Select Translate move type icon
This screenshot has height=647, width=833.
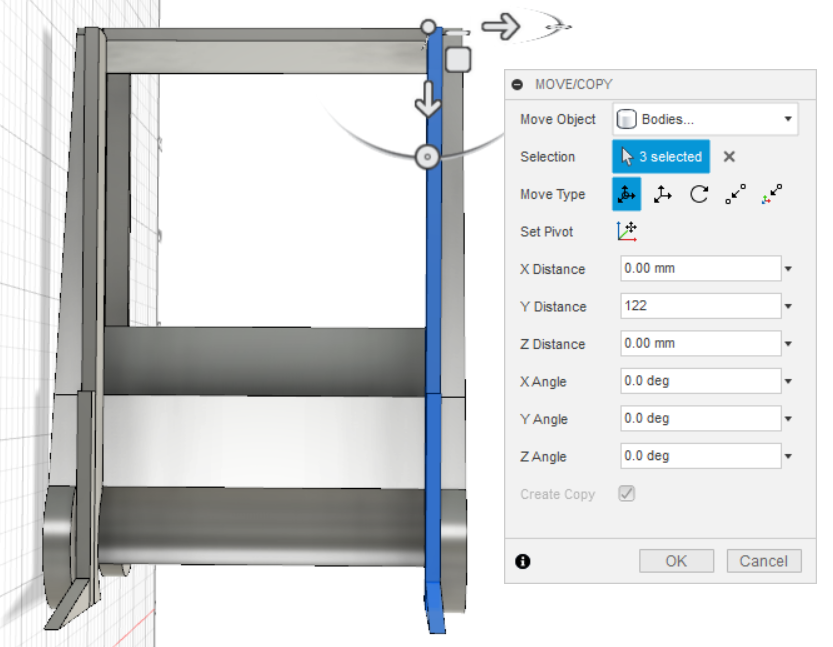click(662, 194)
